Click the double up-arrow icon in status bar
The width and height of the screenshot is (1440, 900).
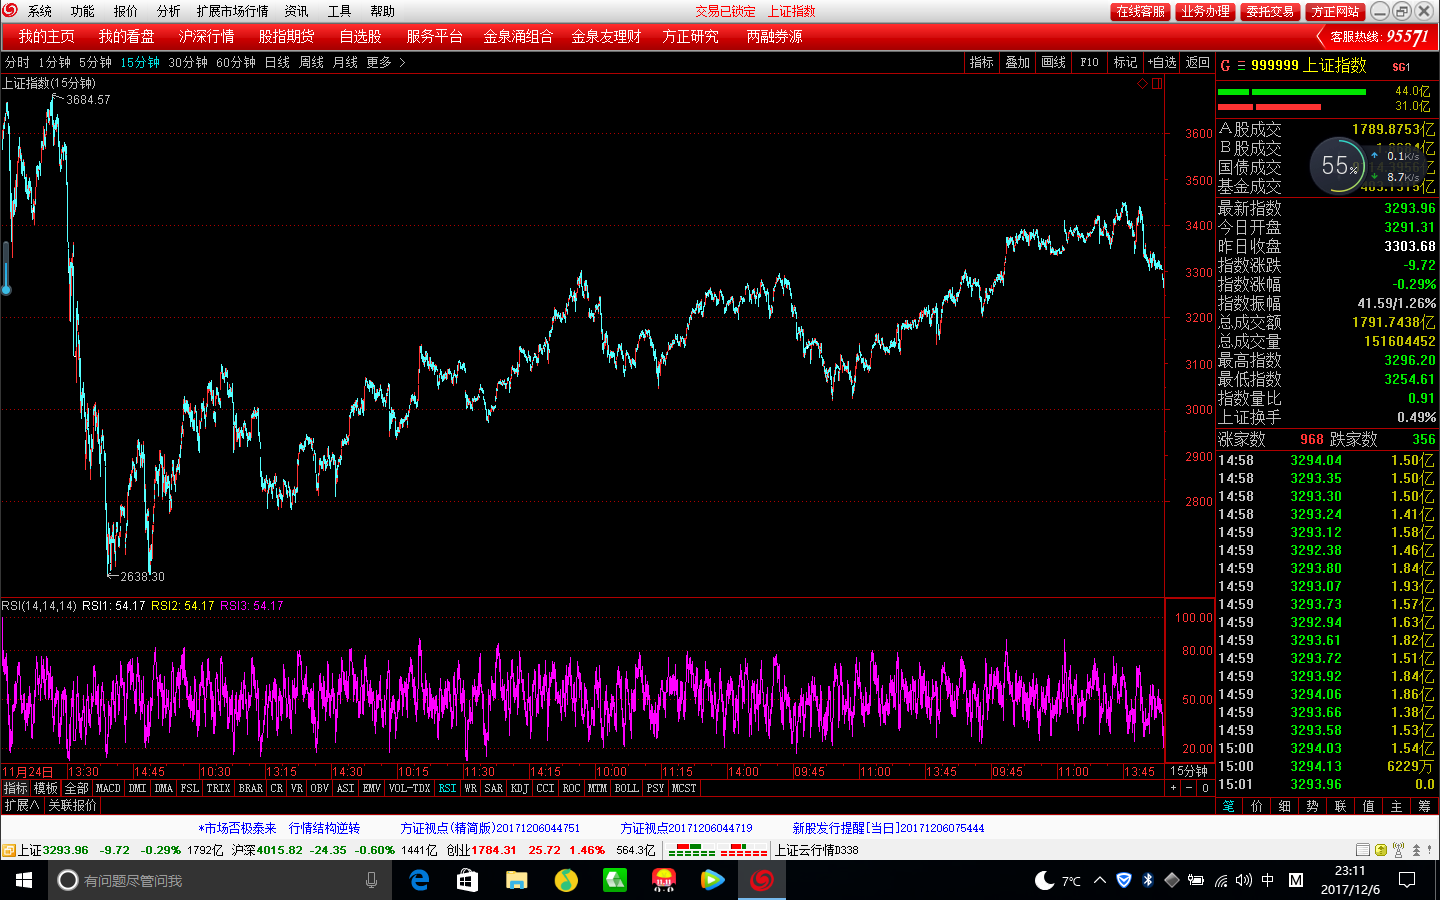pos(1415,850)
